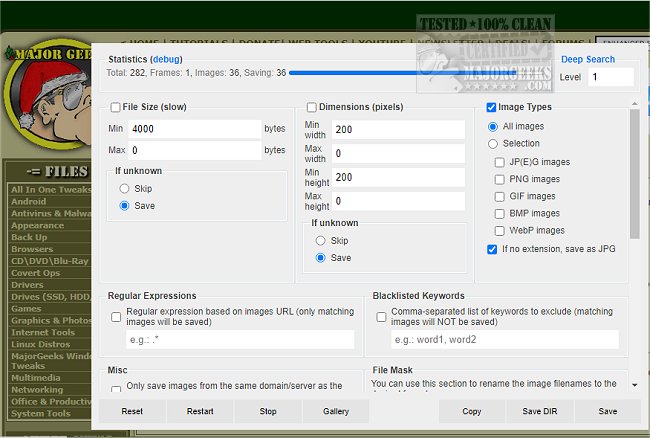Select the Selection radio button
Screen dimensions: 650x438
point(493,144)
